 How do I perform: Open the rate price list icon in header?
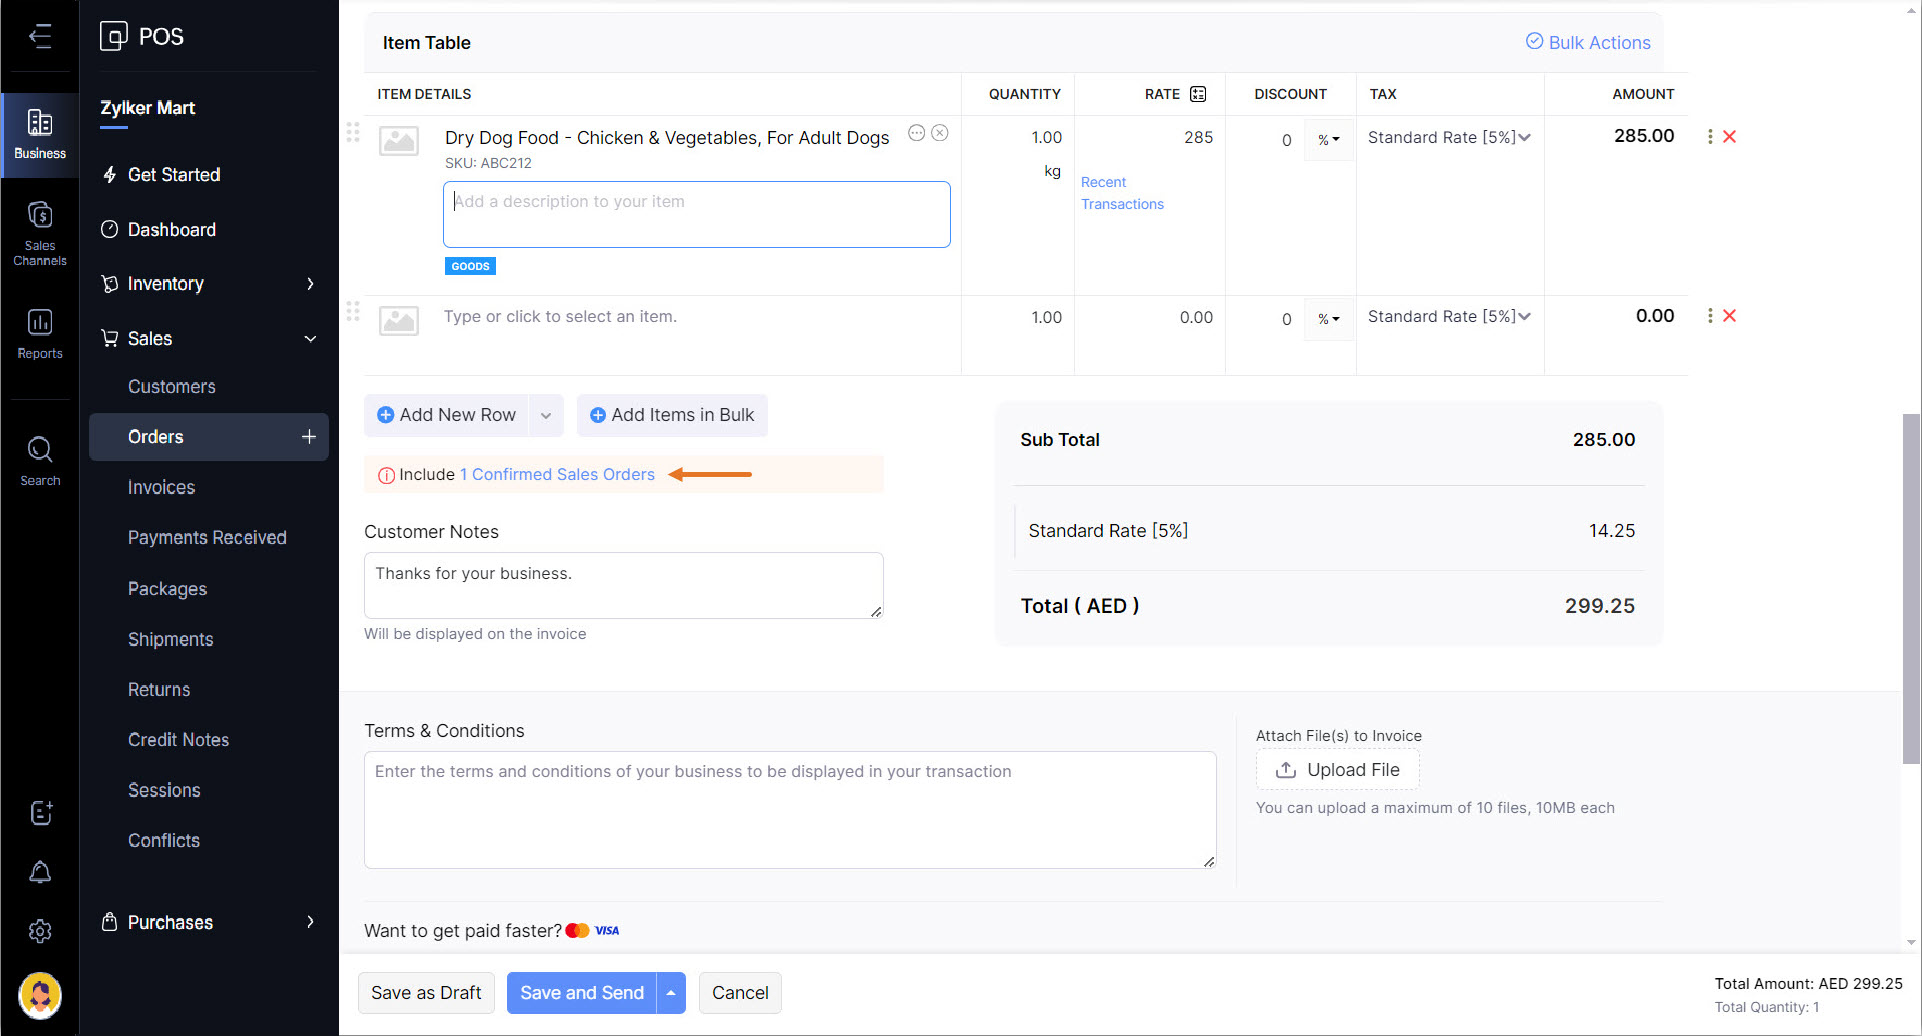tap(1198, 94)
